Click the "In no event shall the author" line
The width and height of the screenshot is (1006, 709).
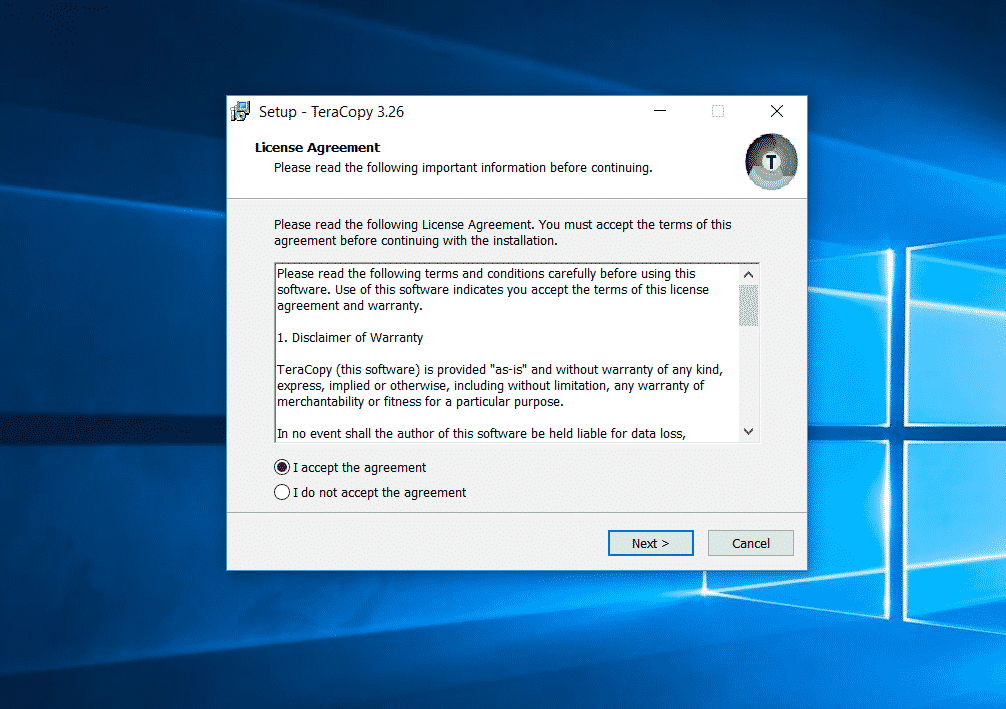coord(480,434)
